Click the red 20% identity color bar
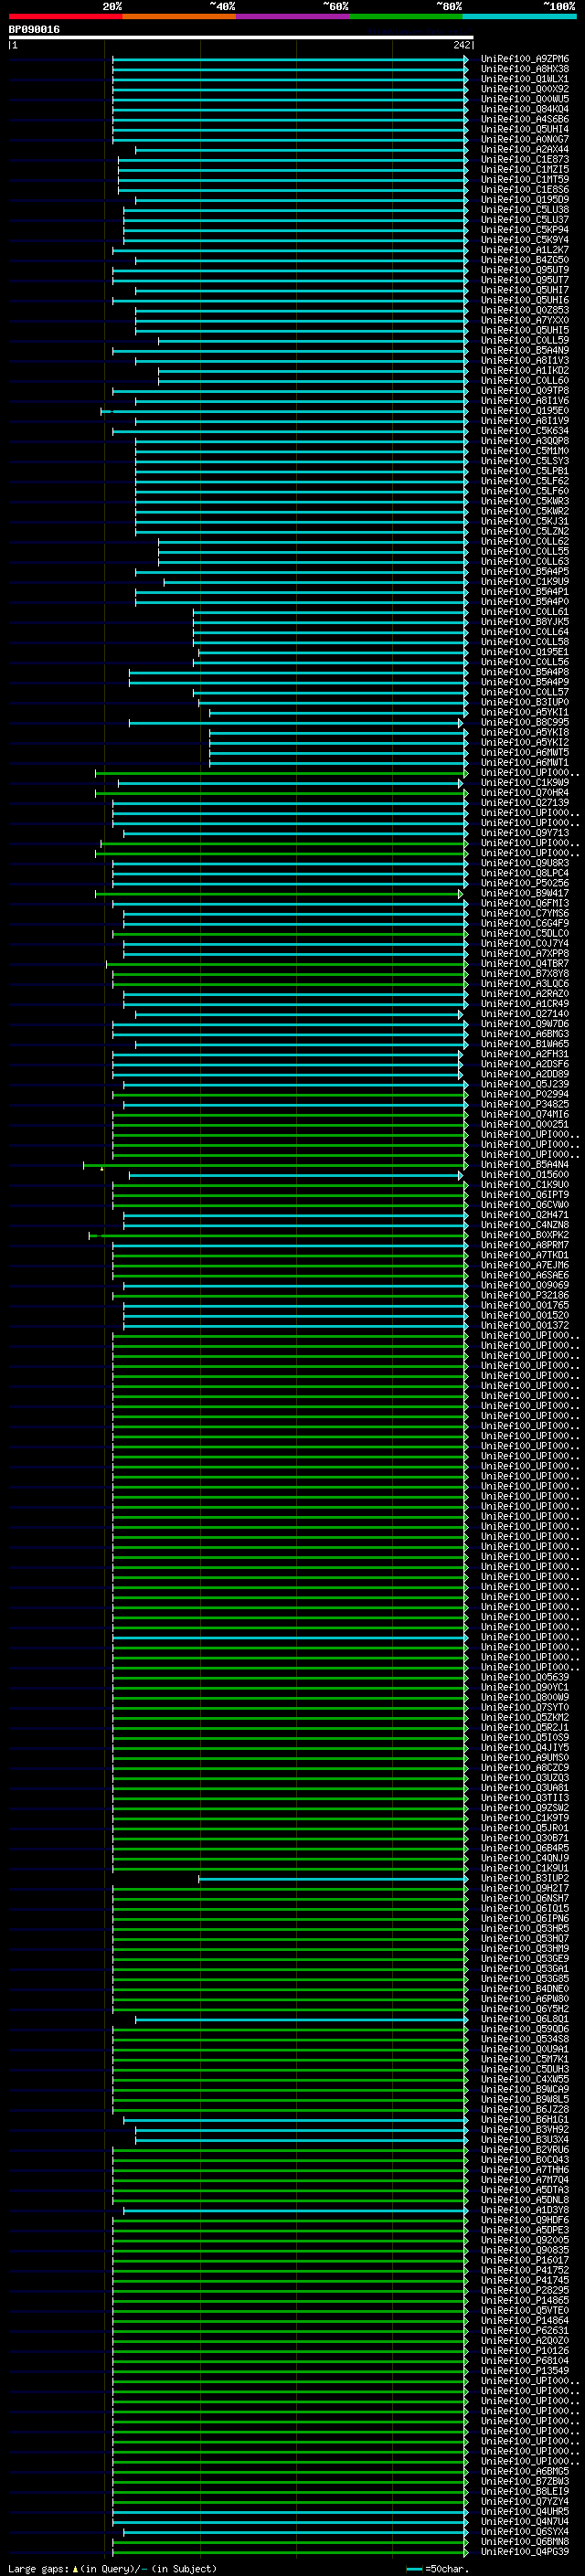The width and height of the screenshot is (585, 2576). tap(65, 16)
